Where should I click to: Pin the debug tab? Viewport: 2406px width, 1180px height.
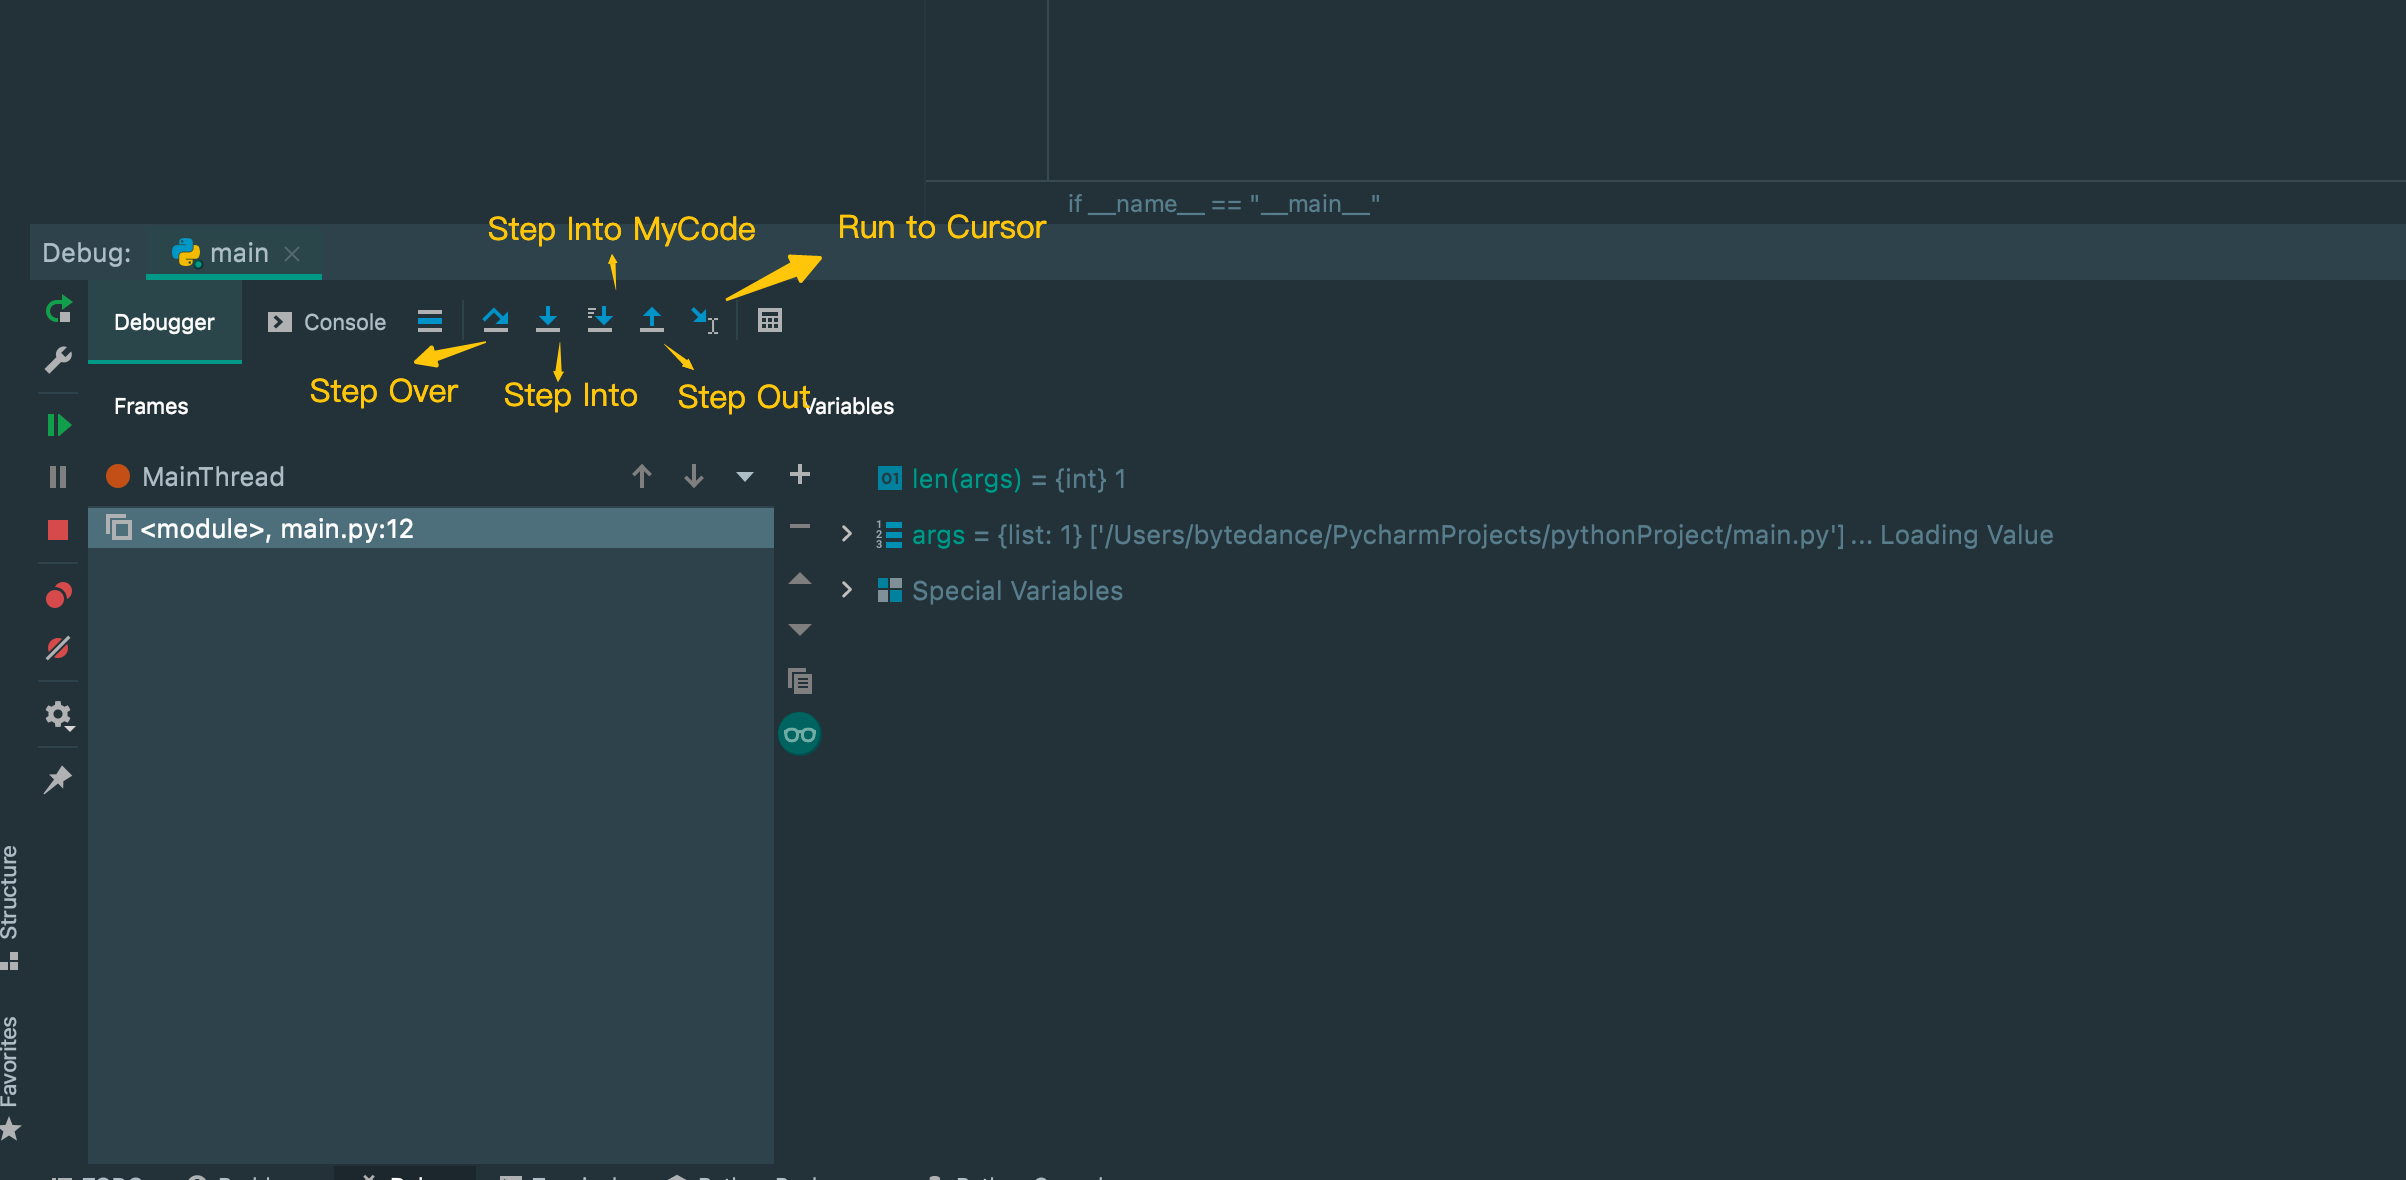pyautogui.click(x=58, y=780)
